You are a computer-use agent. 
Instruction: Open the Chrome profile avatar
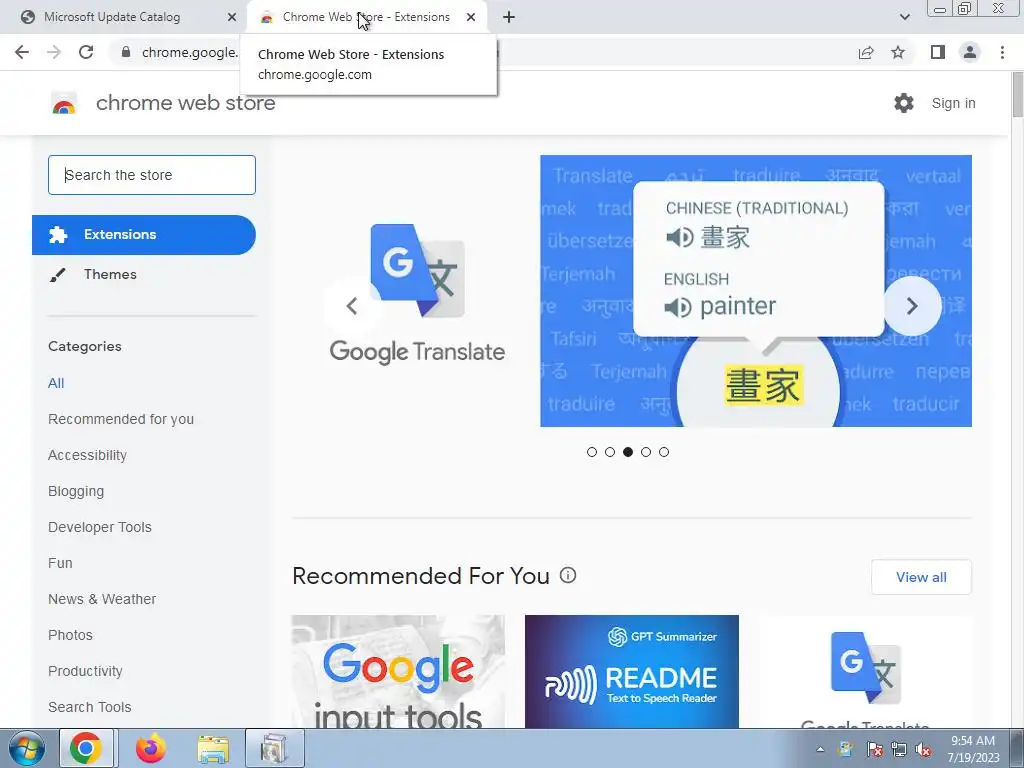click(970, 52)
